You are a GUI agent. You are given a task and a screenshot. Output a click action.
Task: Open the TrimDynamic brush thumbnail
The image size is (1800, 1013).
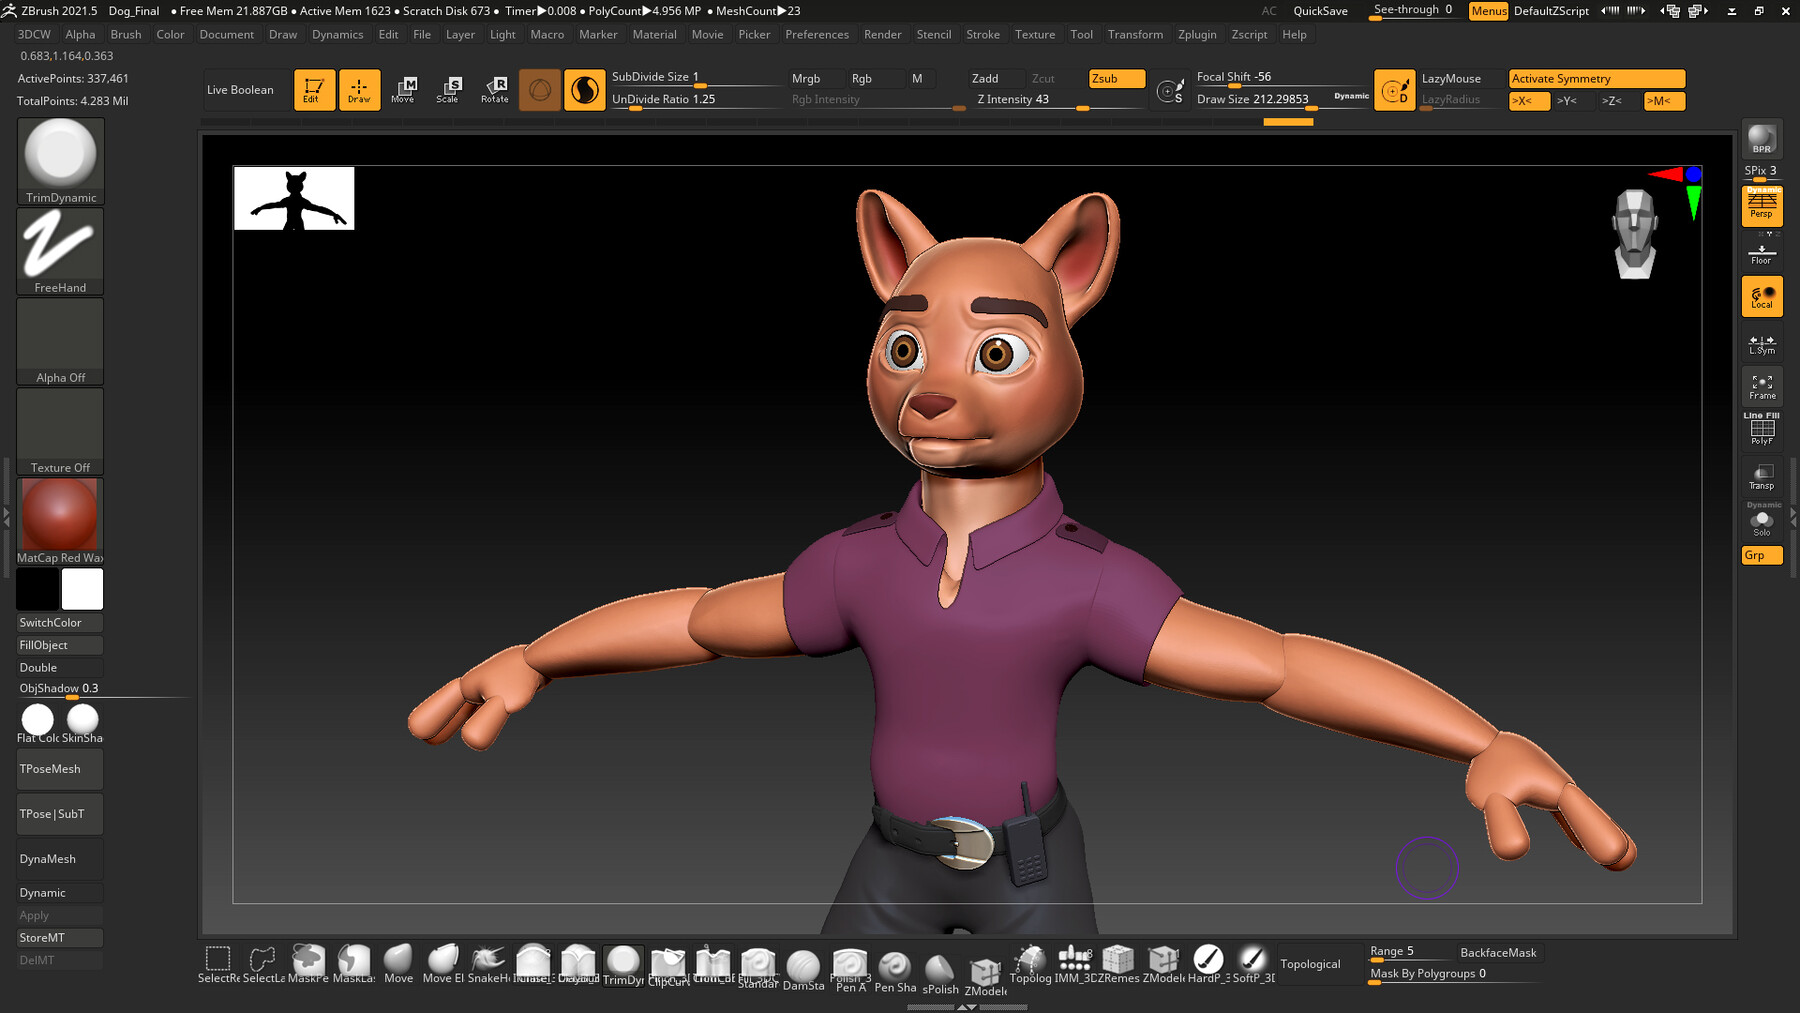pos(60,161)
